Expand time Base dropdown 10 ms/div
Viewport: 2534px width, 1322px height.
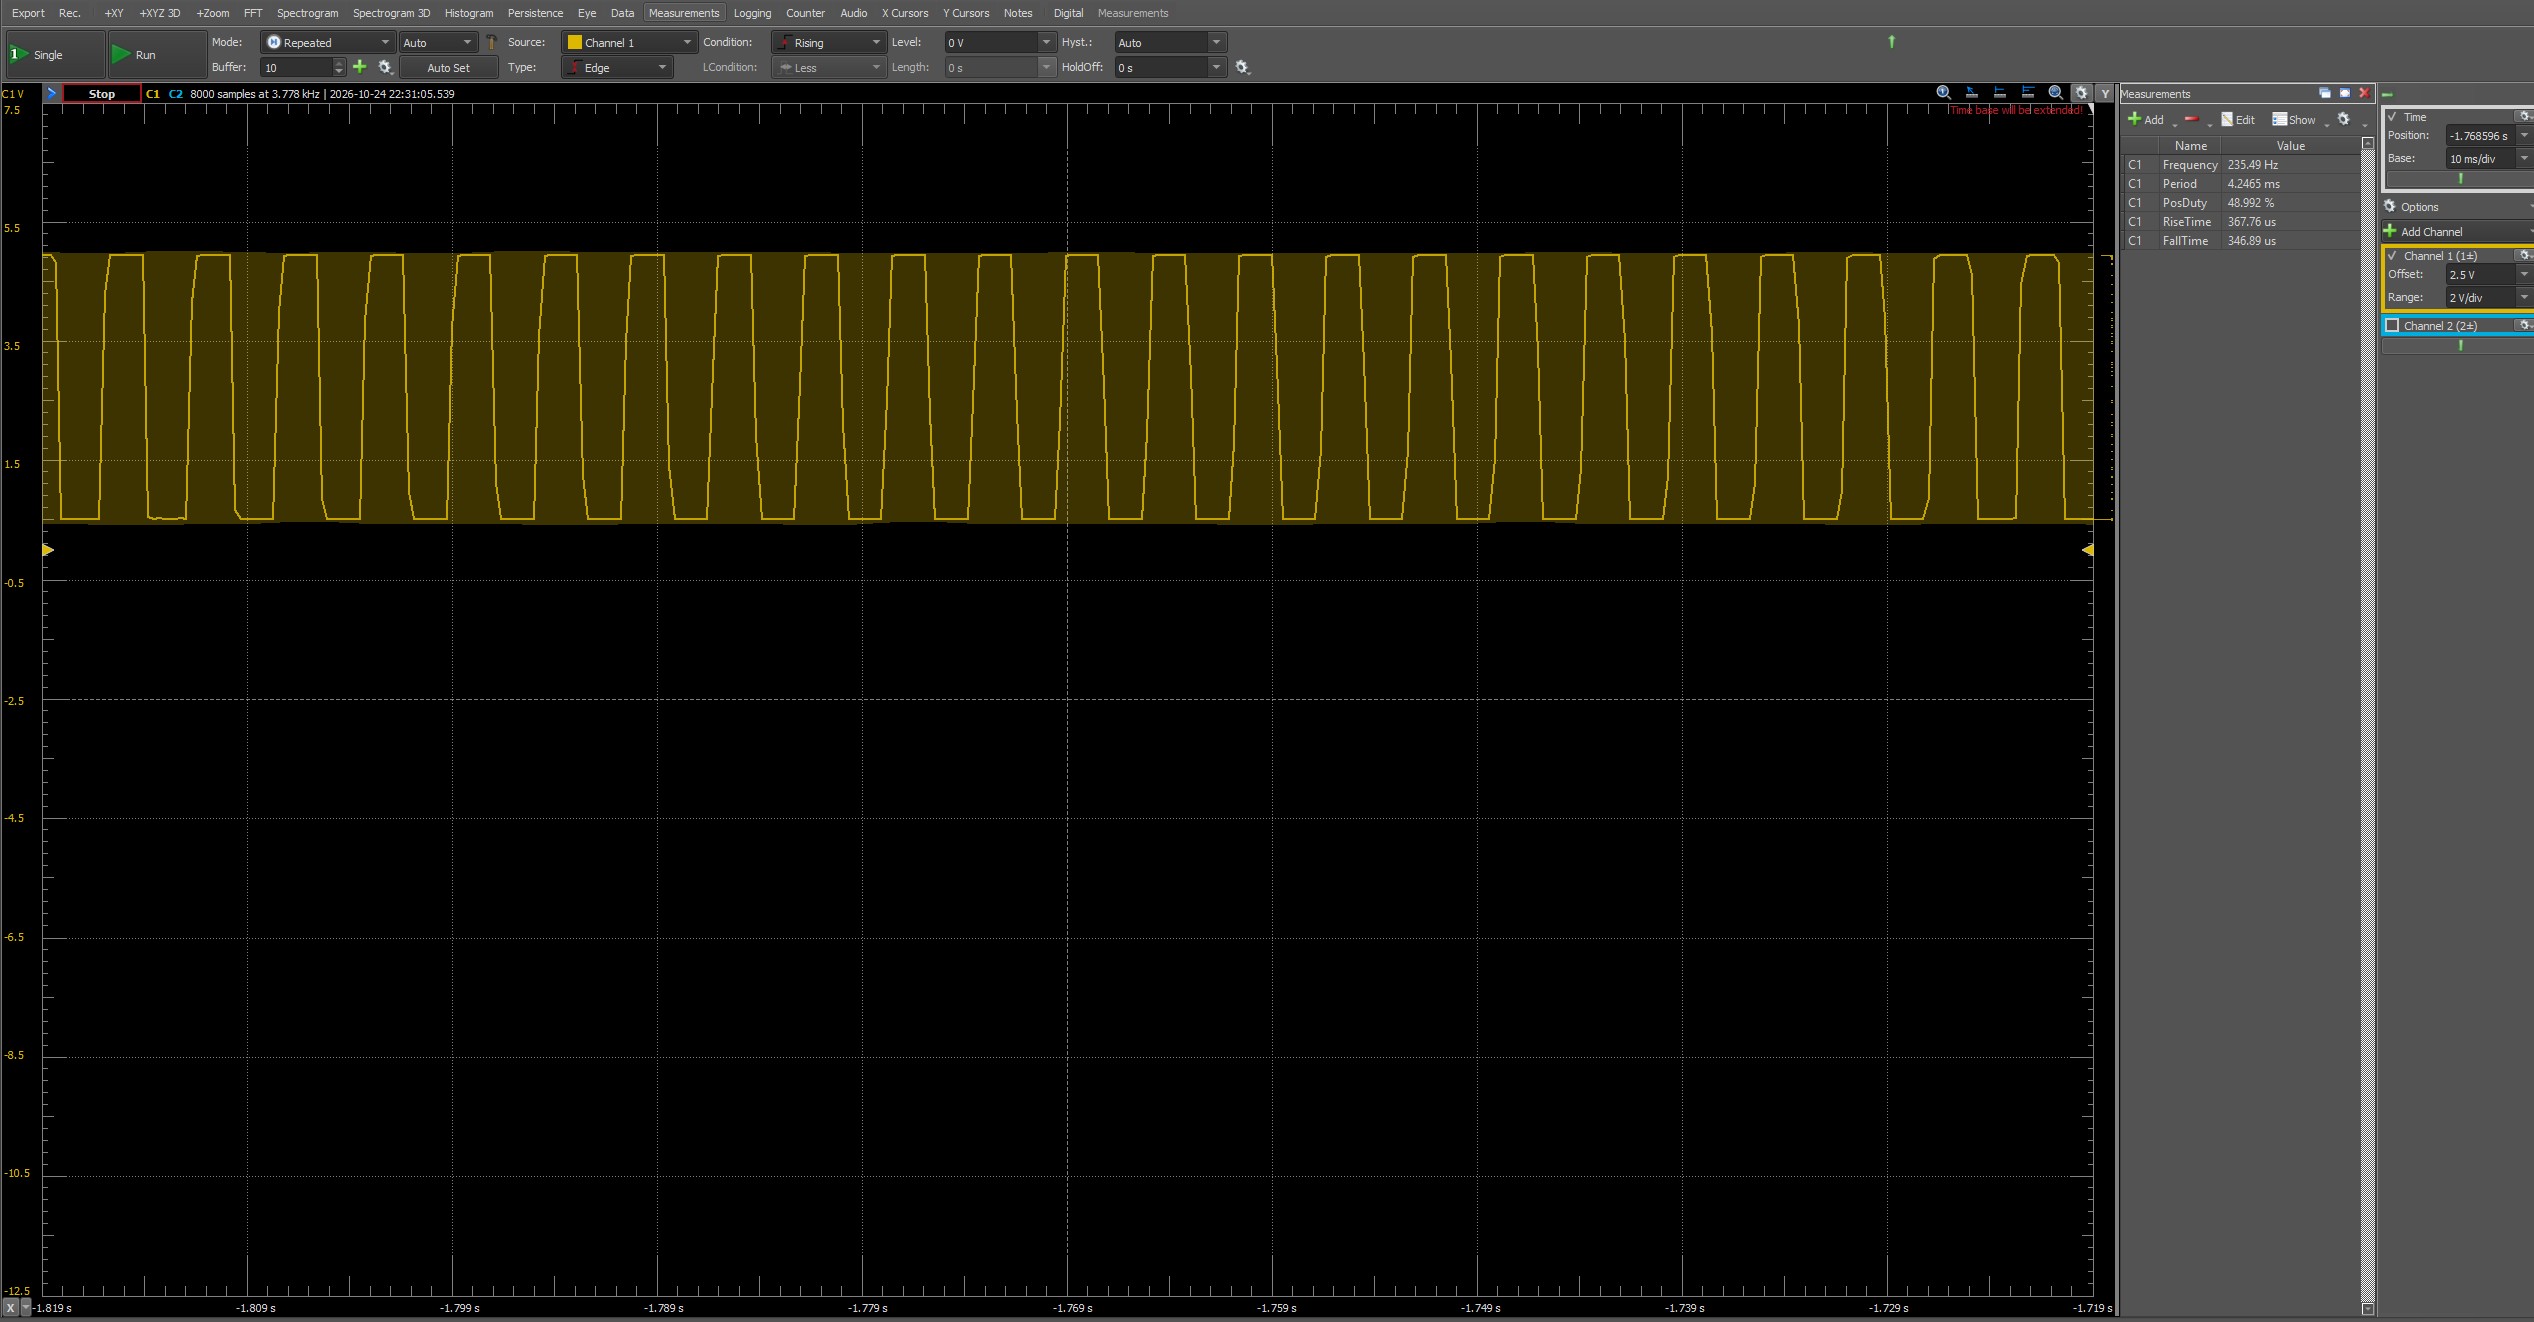2524,158
